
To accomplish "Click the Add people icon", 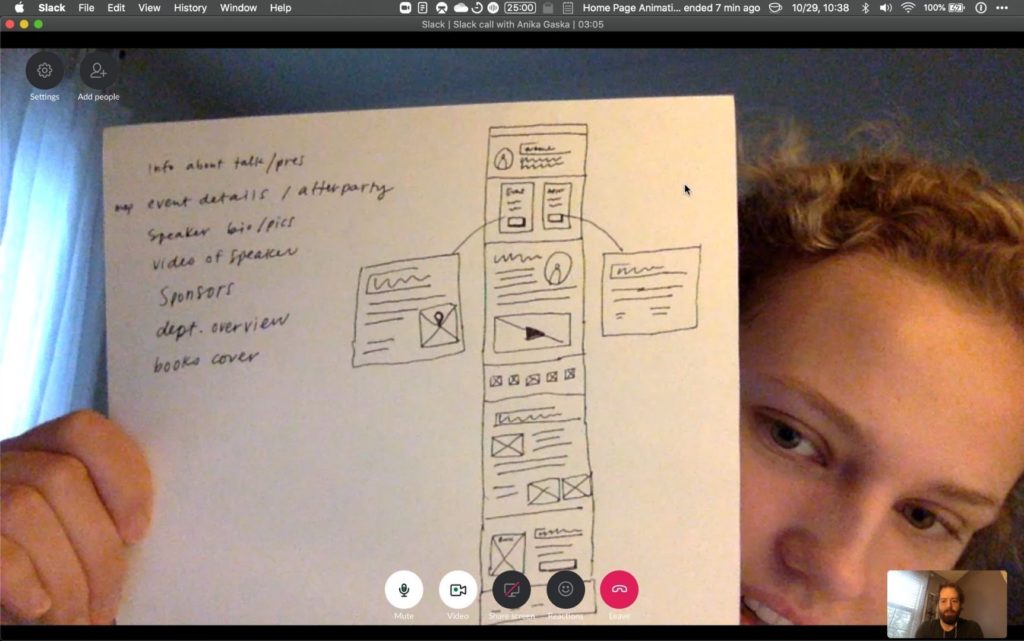I will (98, 71).
